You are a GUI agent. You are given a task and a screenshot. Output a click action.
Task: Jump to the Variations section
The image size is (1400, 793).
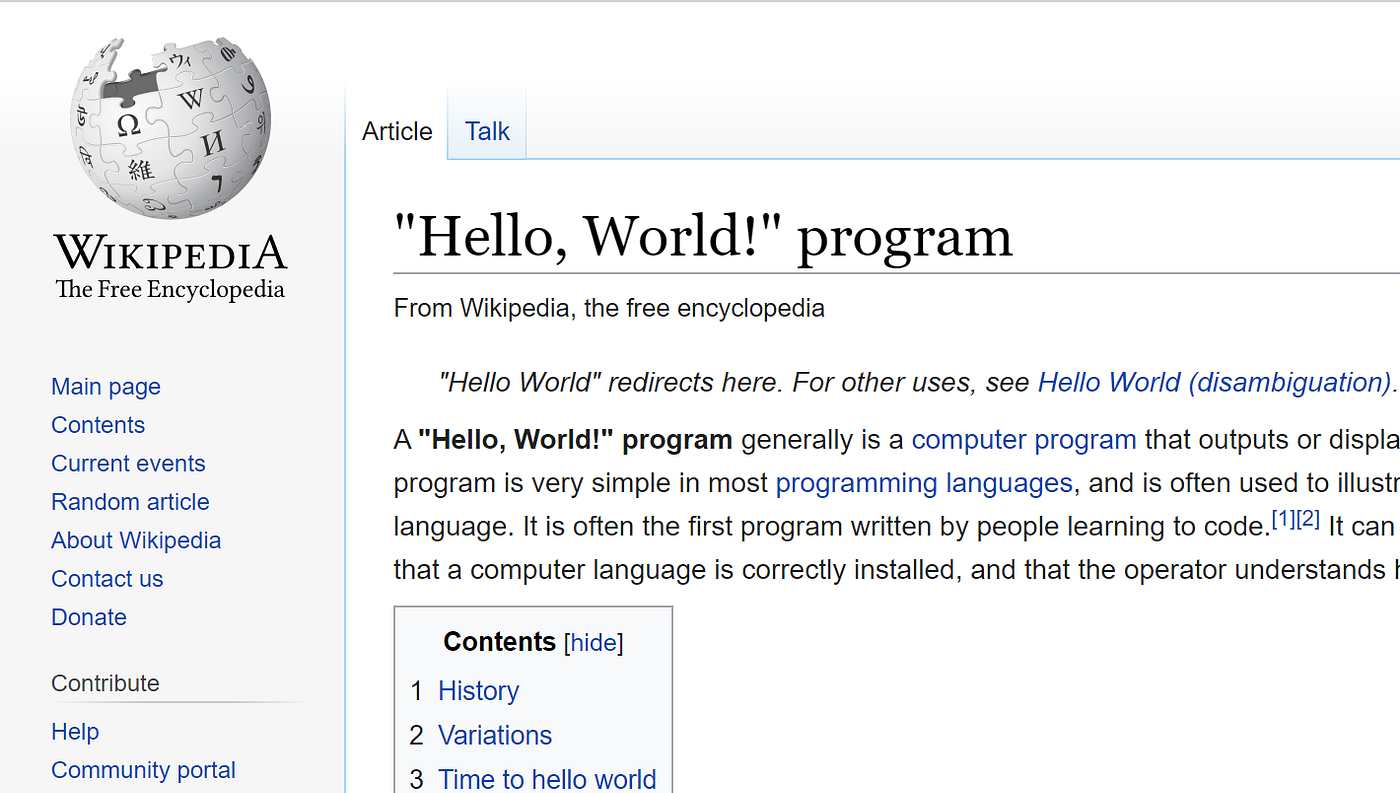coord(495,735)
